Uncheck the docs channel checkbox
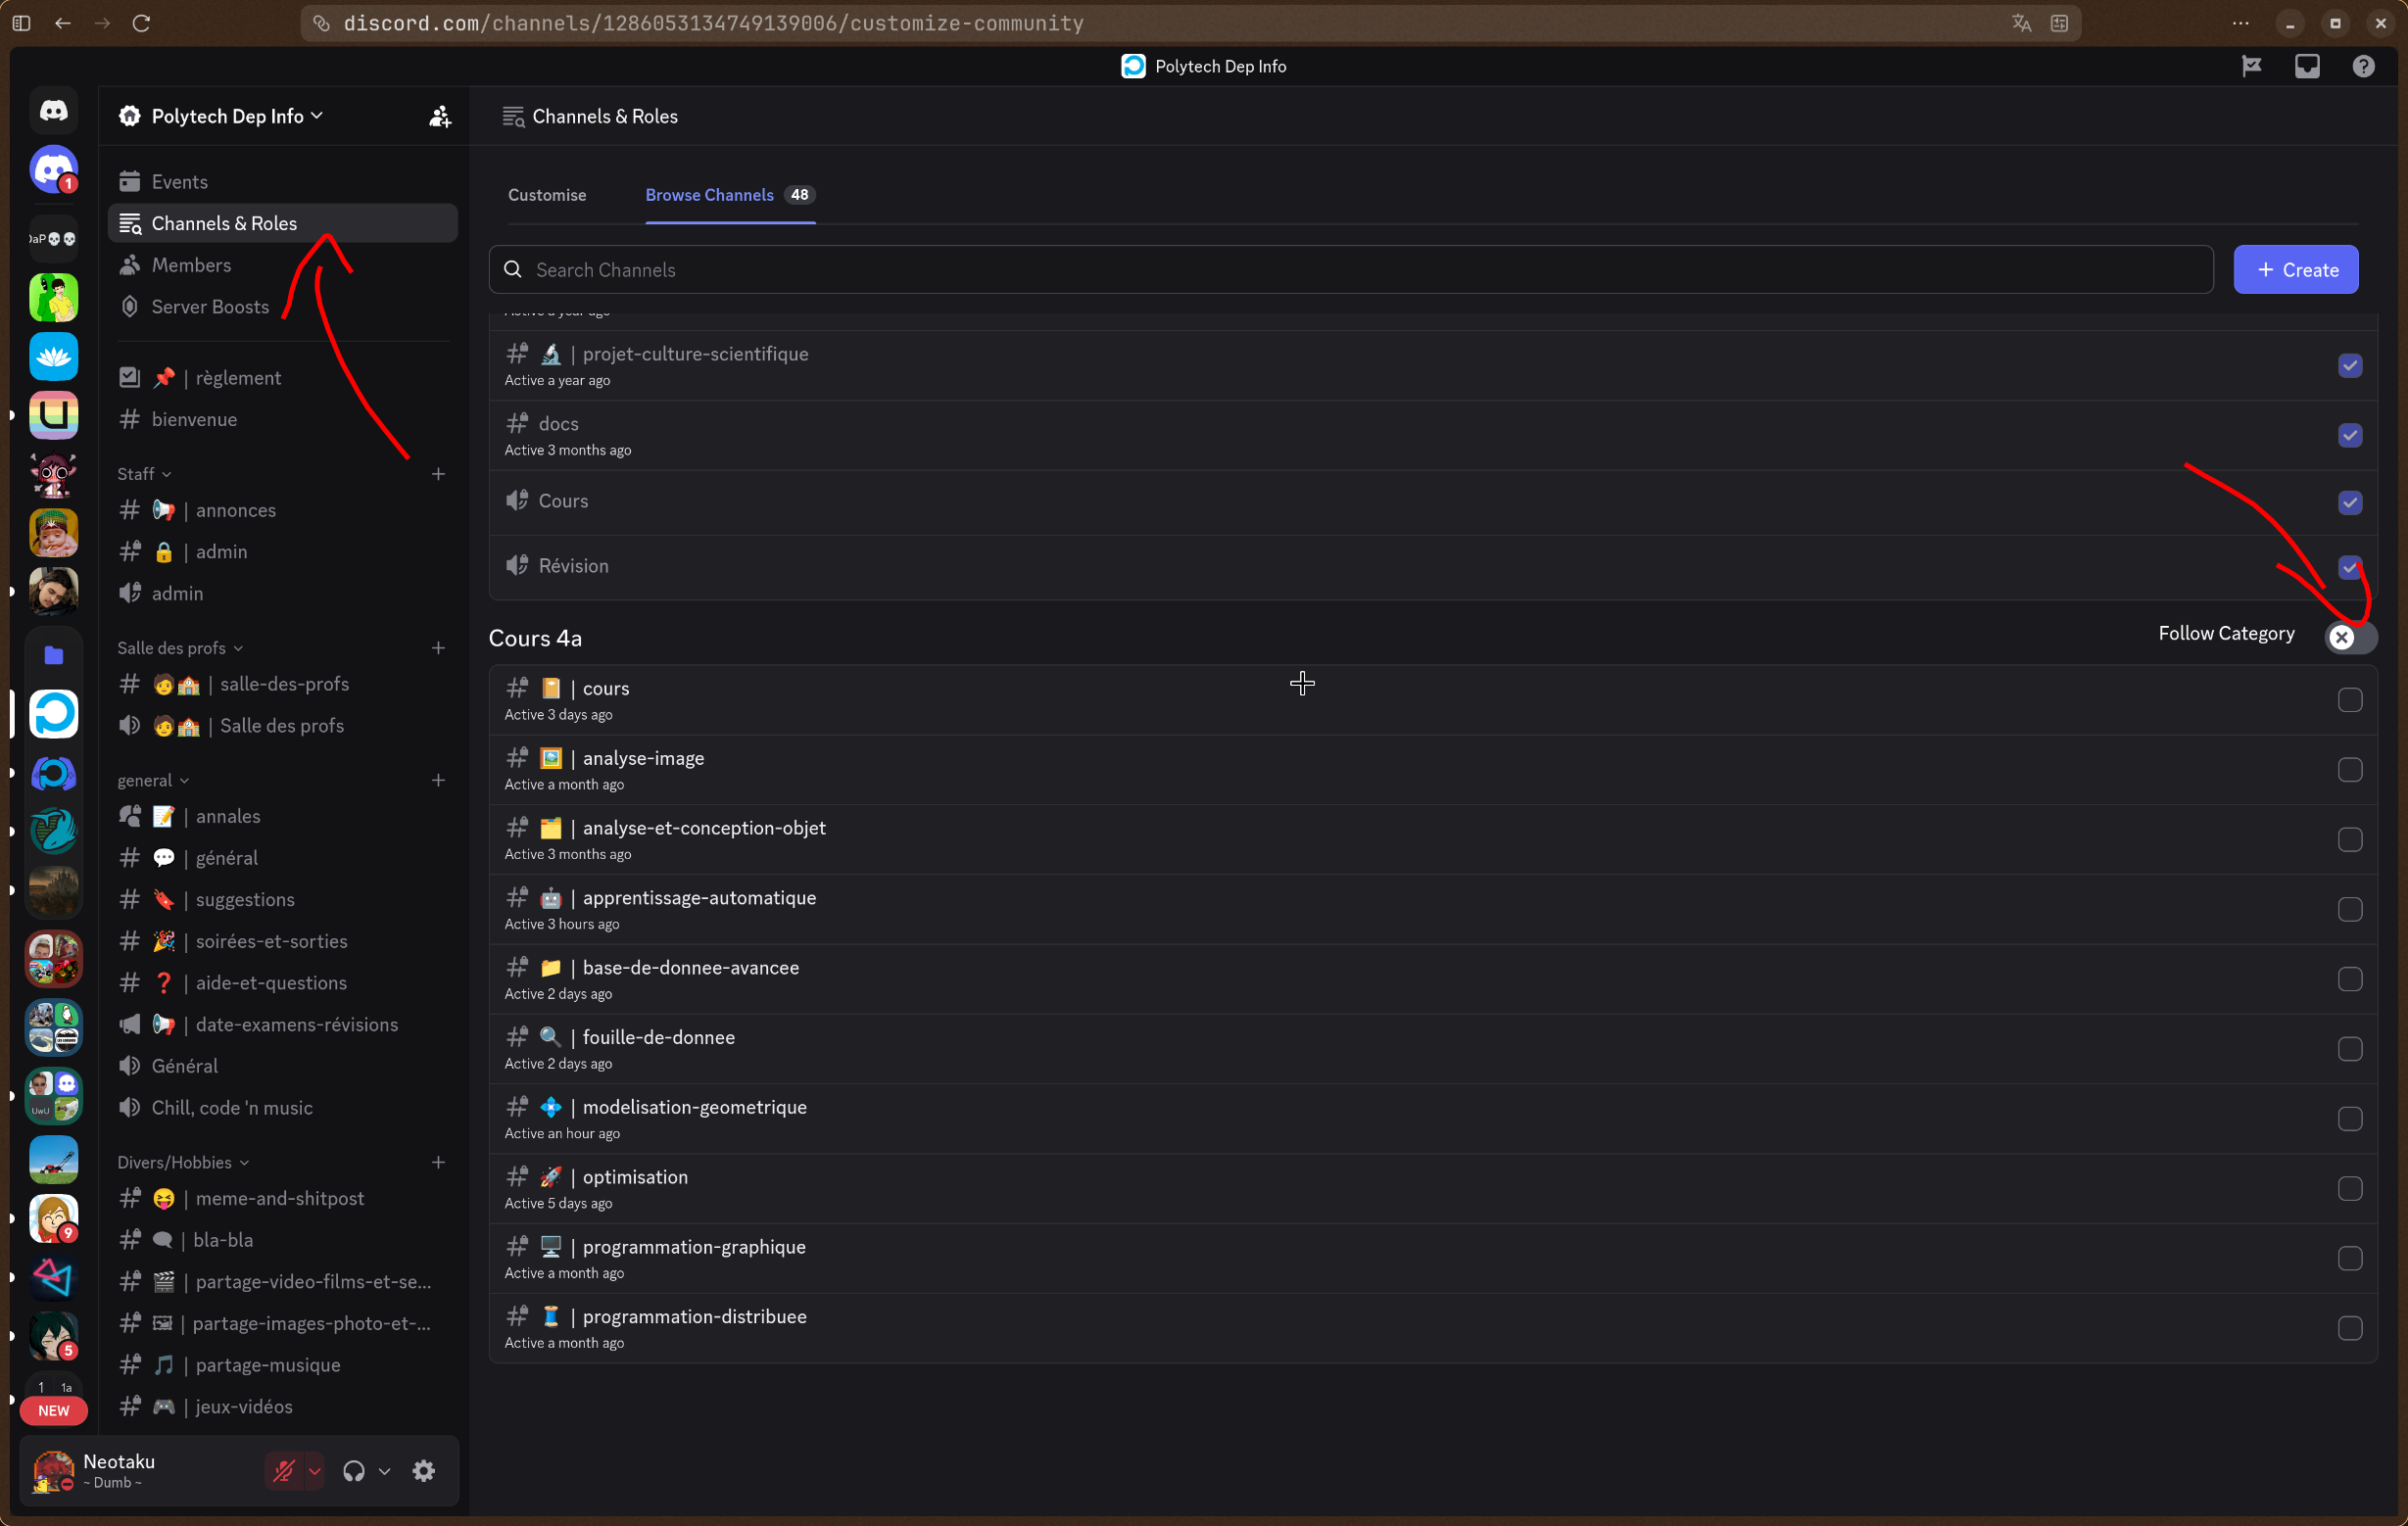This screenshot has width=2408, height=1526. tap(2349, 435)
